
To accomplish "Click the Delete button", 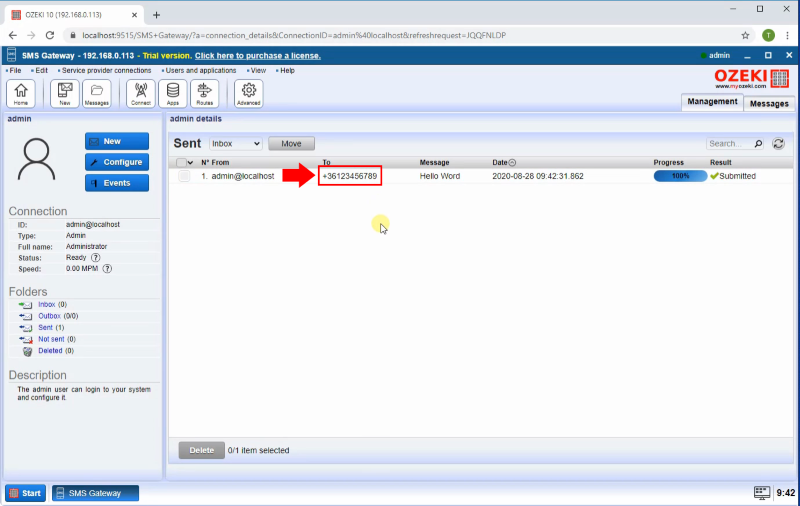I will point(202,450).
